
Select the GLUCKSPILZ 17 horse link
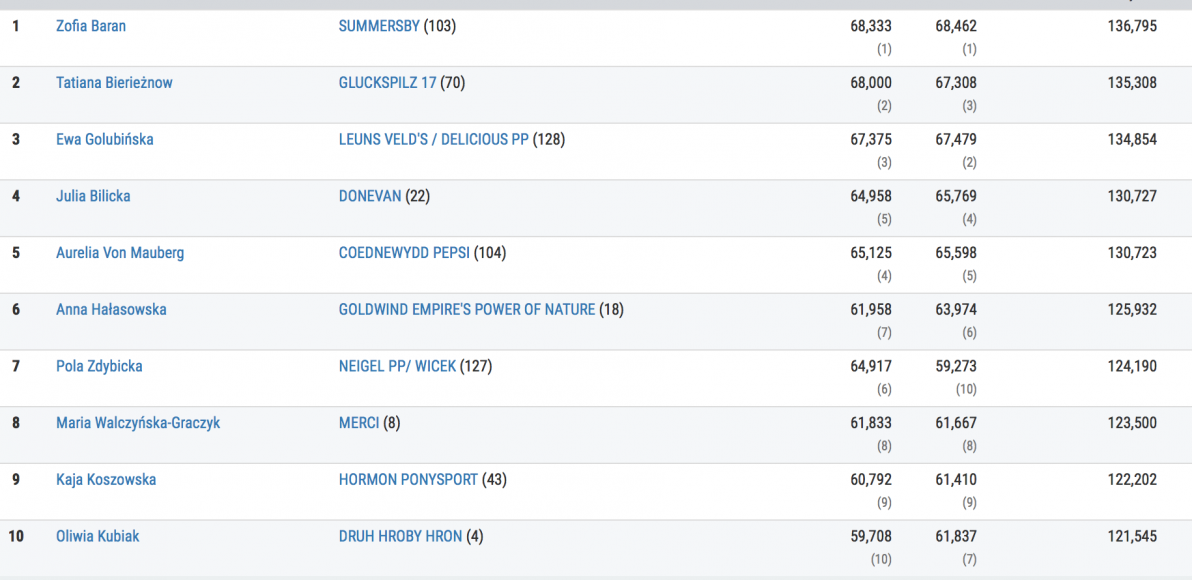[387, 83]
